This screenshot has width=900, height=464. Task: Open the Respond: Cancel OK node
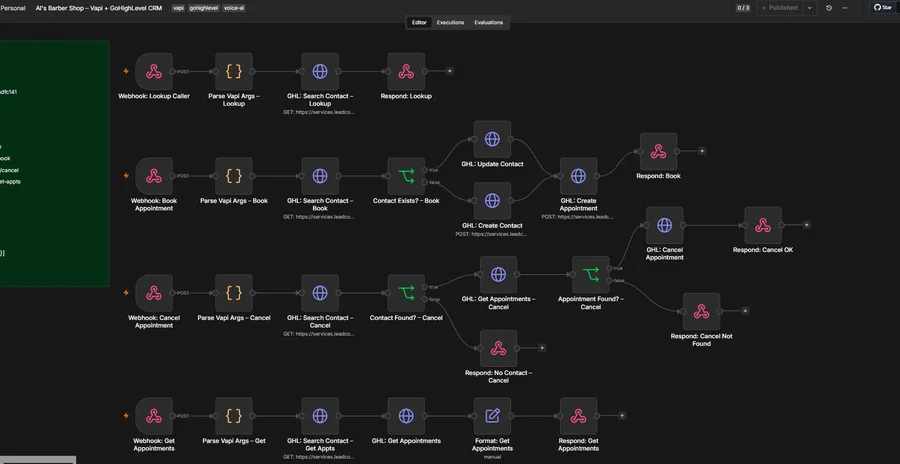(763, 225)
